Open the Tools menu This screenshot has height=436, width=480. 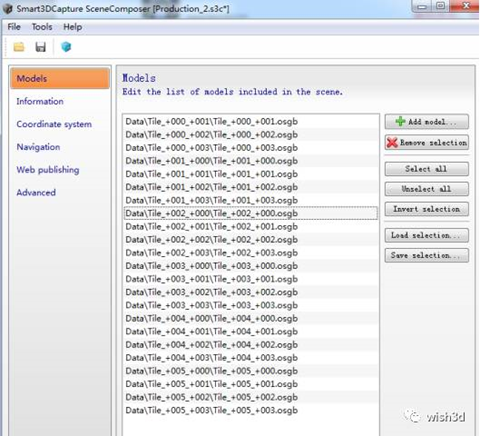coord(42,27)
